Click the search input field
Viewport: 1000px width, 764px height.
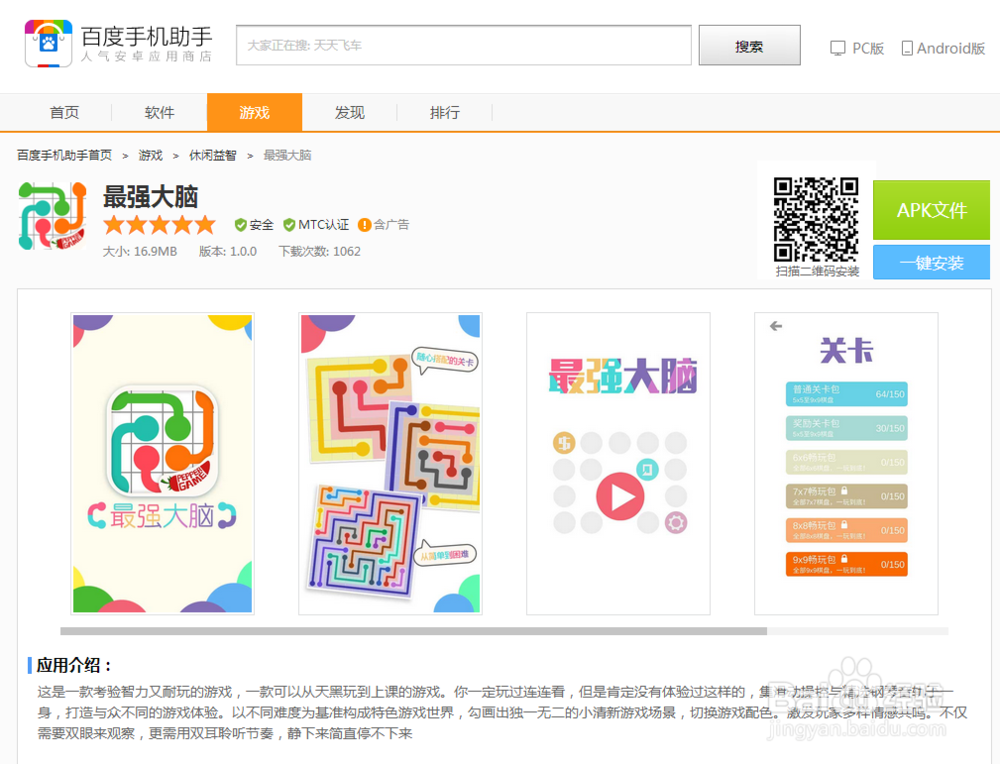[464, 45]
